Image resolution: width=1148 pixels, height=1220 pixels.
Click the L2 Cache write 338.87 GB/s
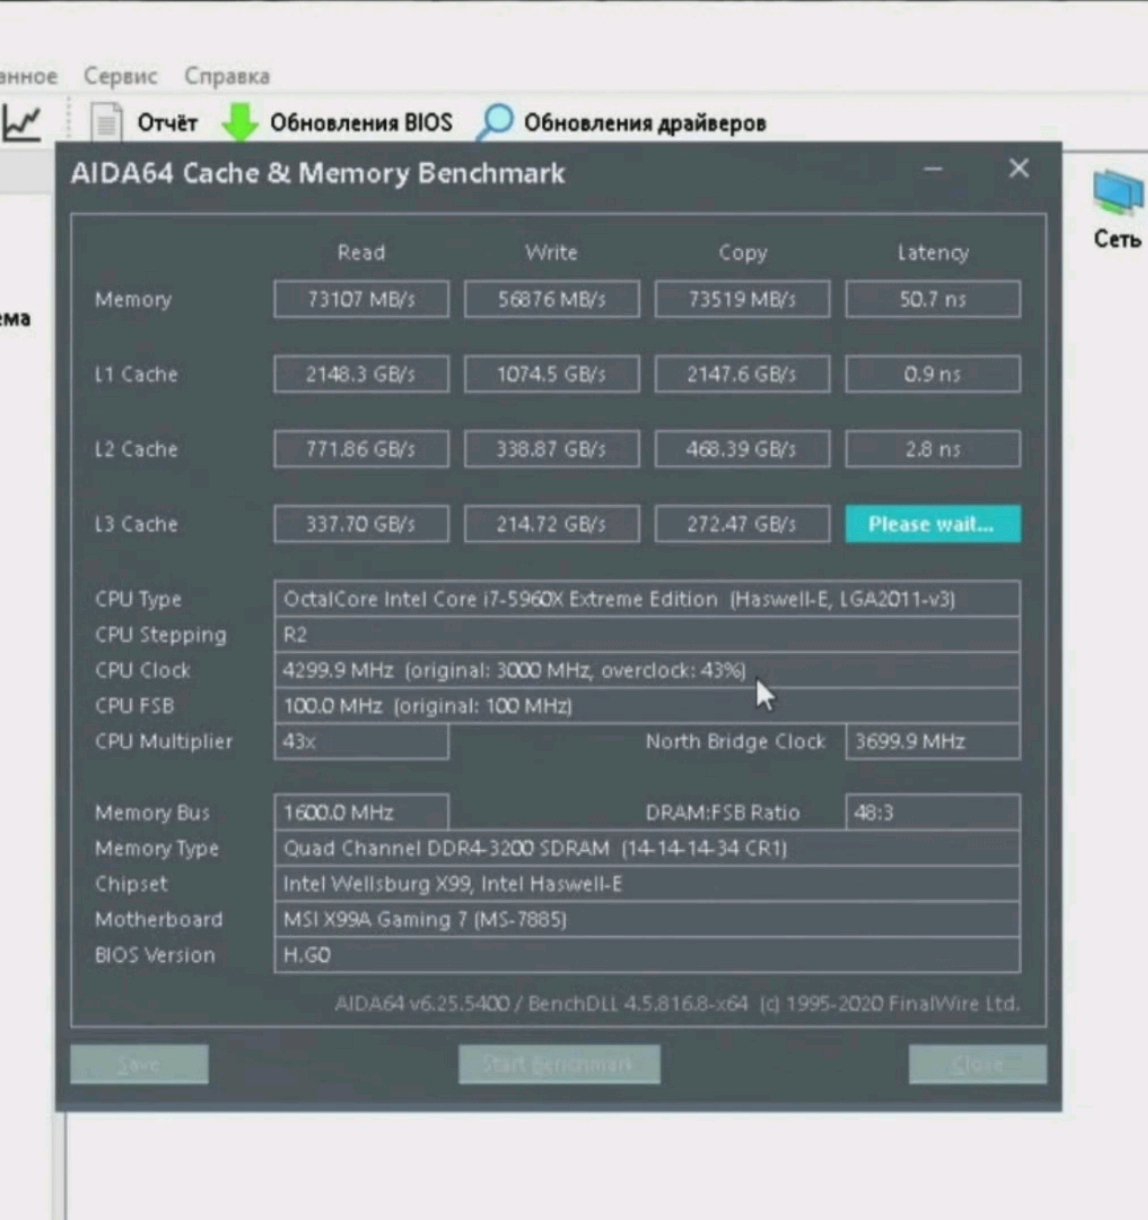click(x=552, y=449)
